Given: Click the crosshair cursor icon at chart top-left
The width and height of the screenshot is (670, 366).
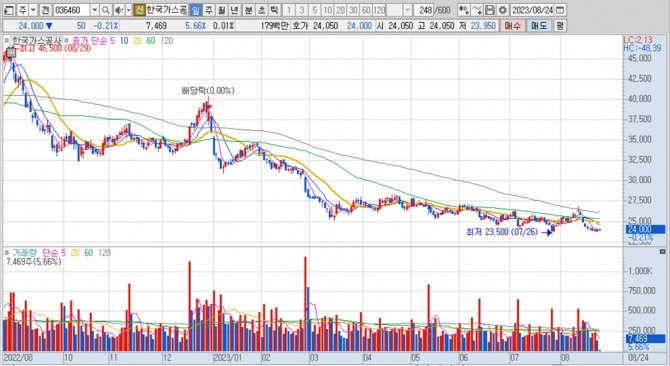Looking at the screenshot, I should coord(11,53).
